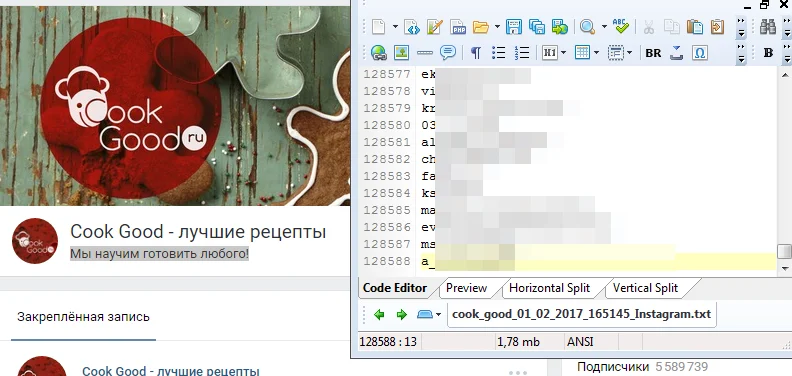Click the Insert Image icon
The image size is (792, 376).
pos(401,53)
